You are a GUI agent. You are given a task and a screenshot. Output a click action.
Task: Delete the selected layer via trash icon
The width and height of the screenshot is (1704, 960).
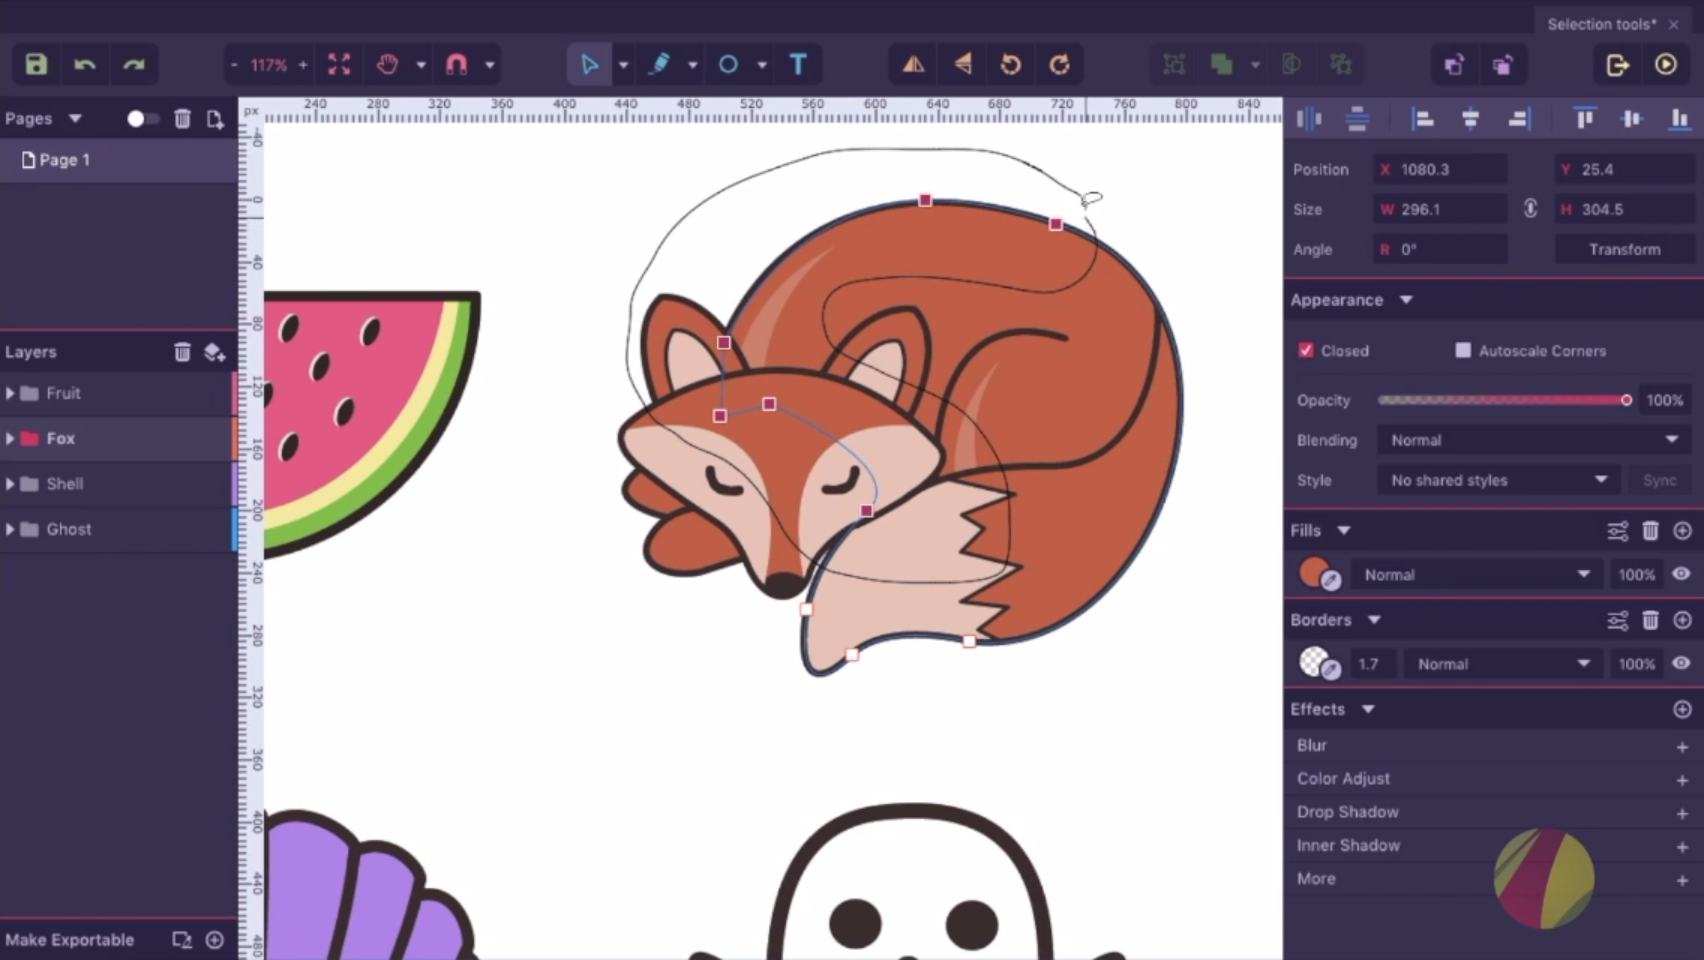(182, 351)
